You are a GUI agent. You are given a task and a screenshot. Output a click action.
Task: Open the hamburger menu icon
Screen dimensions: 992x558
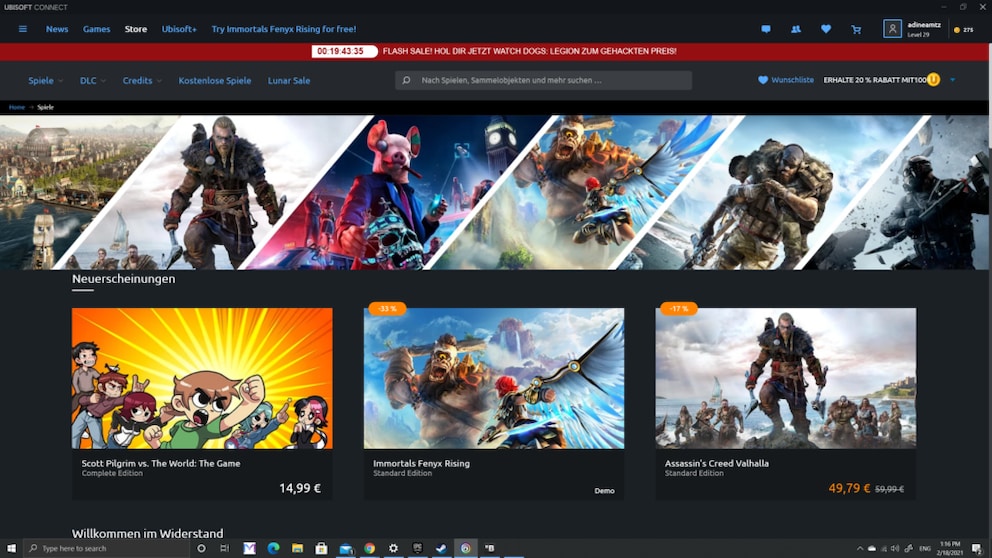tap(23, 29)
